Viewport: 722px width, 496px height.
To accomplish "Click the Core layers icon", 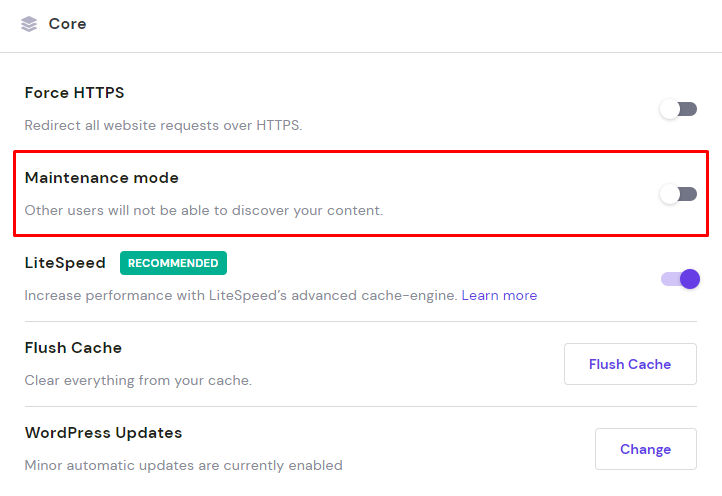I will tap(29, 24).
